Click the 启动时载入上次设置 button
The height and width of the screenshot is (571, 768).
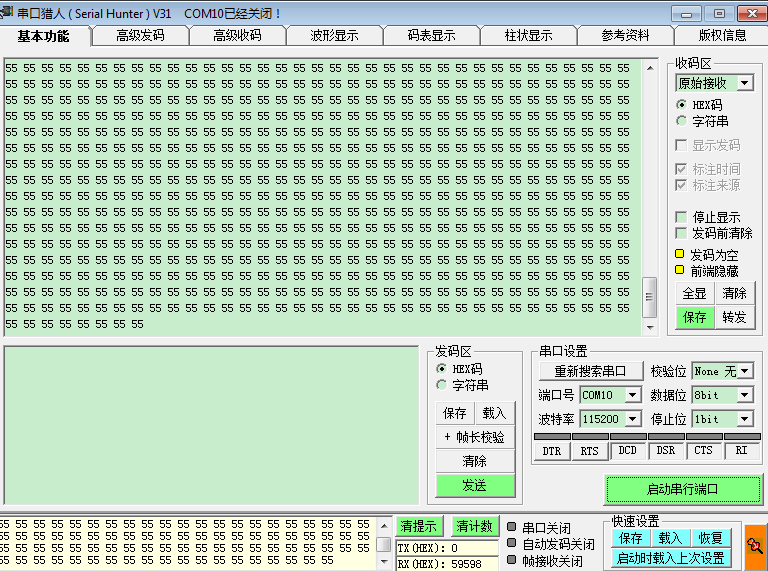click(671, 558)
